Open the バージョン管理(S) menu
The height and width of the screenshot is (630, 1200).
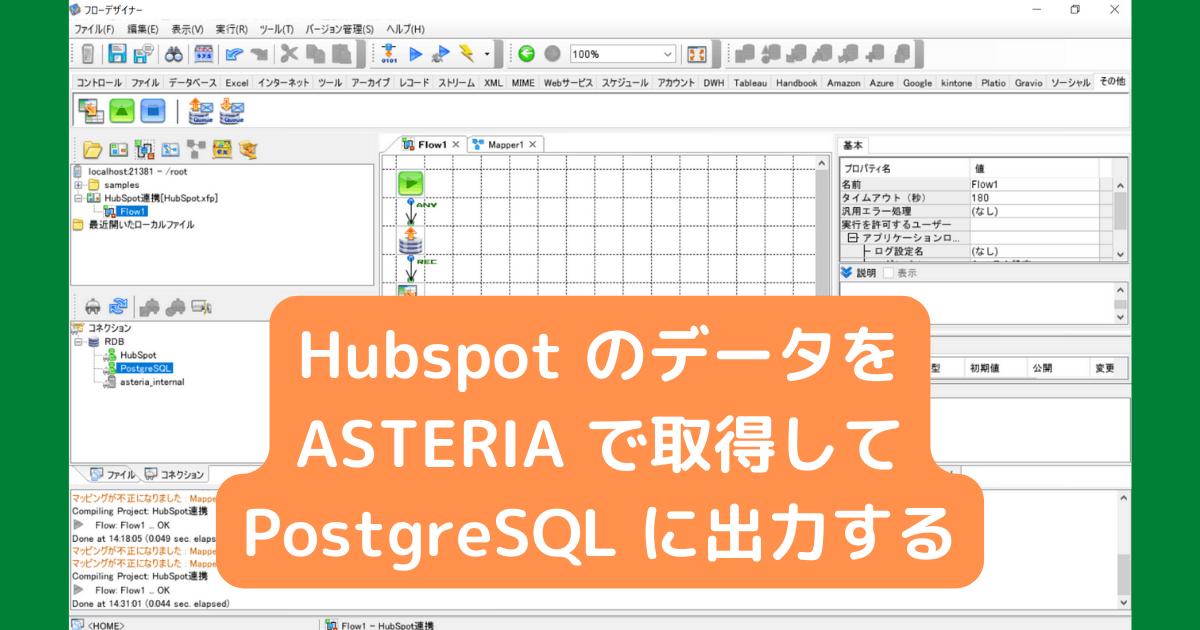coord(338,29)
